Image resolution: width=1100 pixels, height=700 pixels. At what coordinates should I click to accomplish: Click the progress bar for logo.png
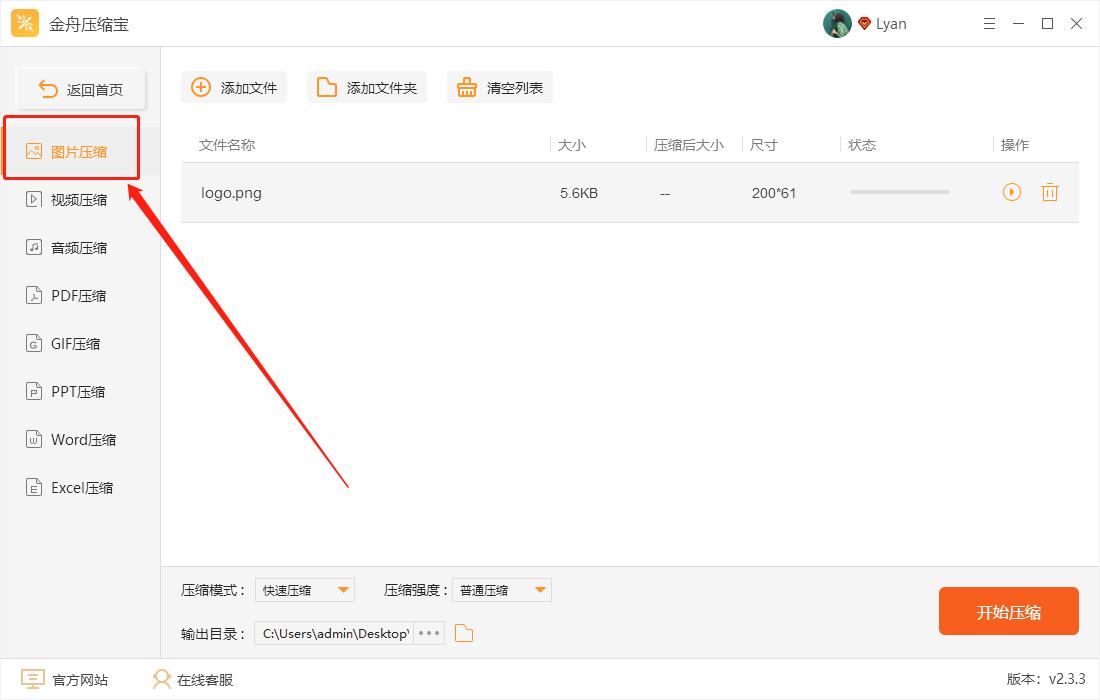point(898,192)
